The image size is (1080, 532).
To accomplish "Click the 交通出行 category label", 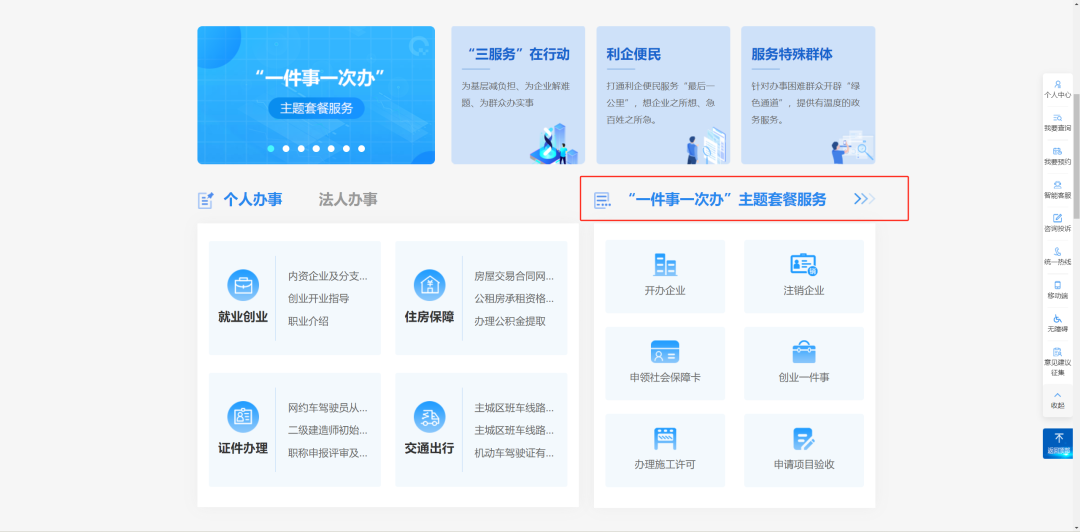I will [429, 449].
